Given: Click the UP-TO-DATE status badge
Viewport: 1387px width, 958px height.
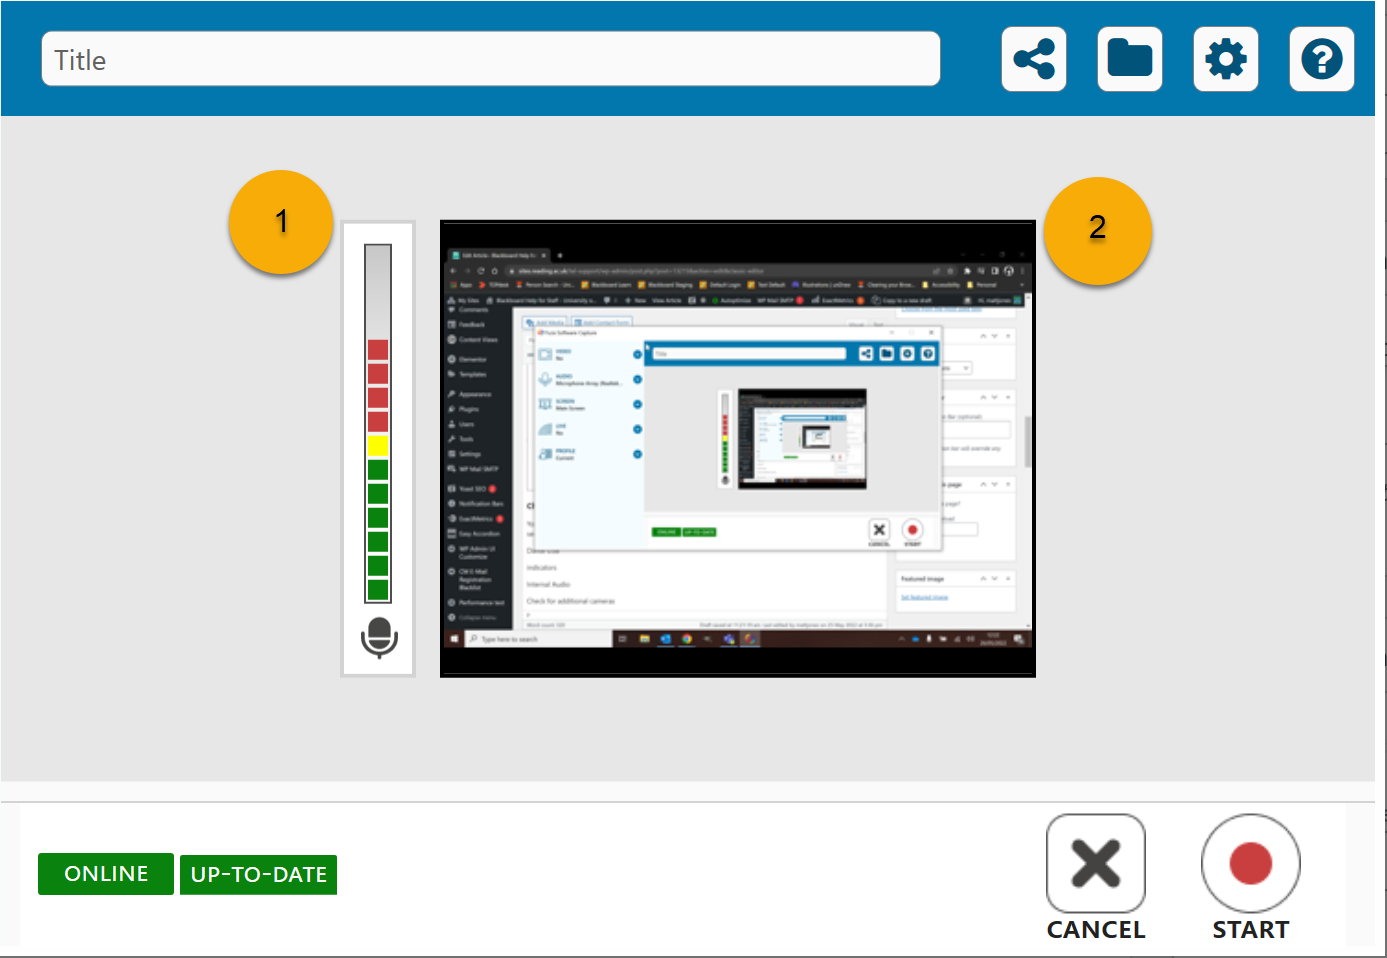Looking at the screenshot, I should (x=258, y=874).
